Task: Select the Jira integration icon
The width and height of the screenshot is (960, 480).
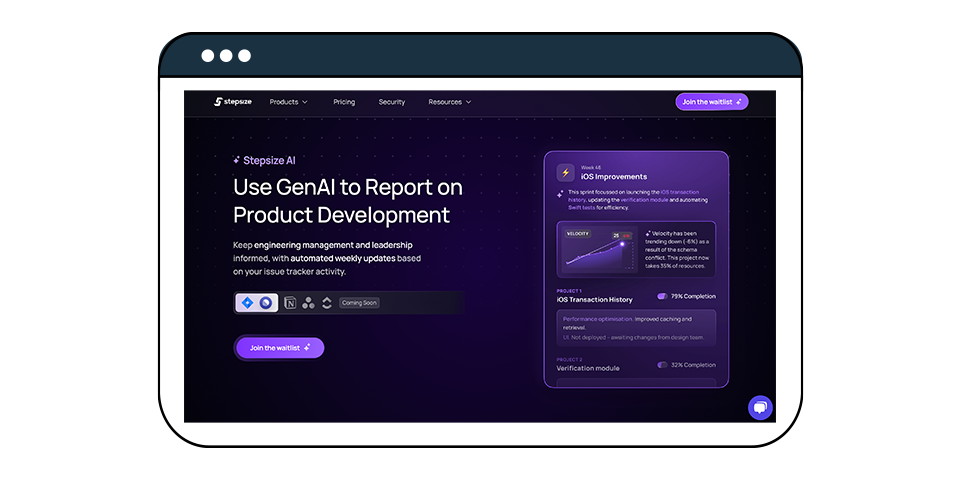Action: pyautogui.click(x=247, y=302)
